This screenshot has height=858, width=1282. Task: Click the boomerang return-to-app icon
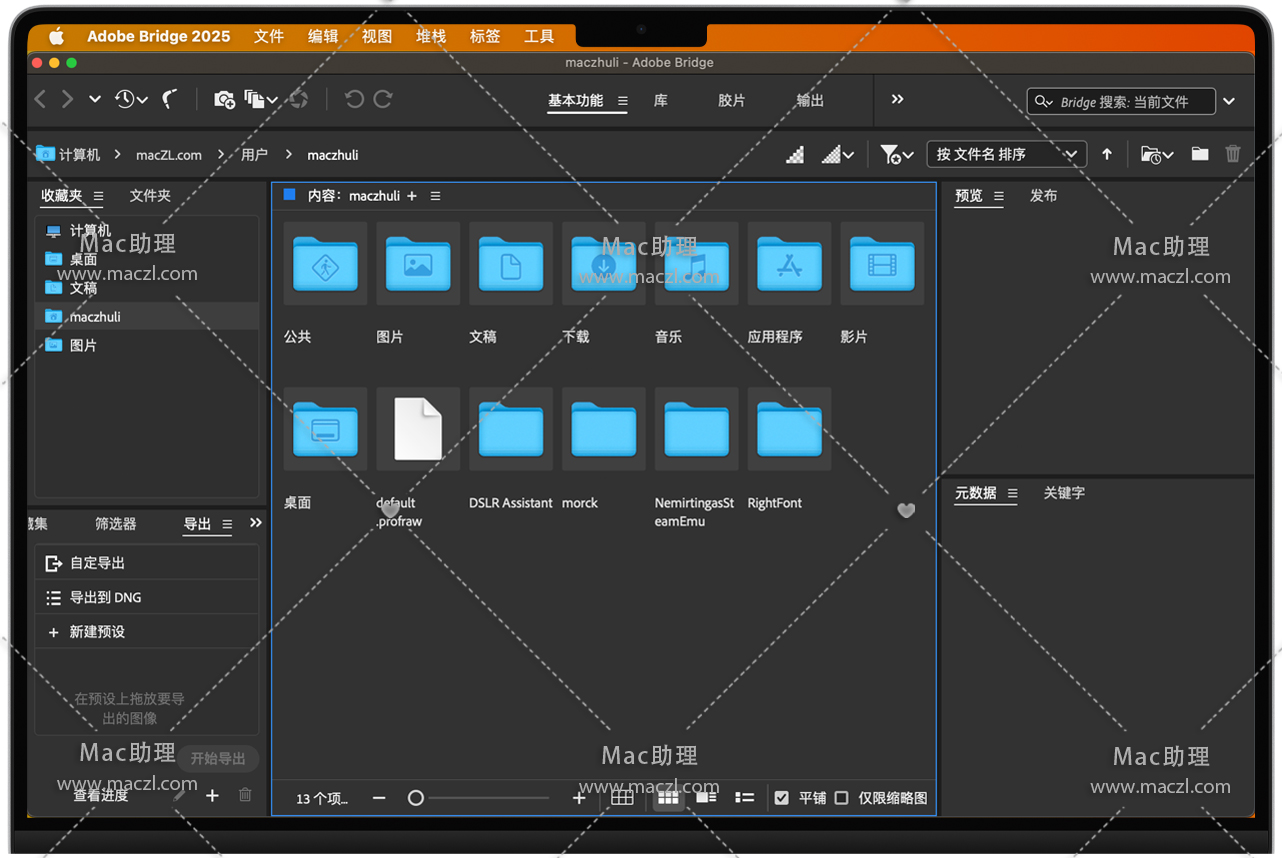pyautogui.click(x=170, y=99)
